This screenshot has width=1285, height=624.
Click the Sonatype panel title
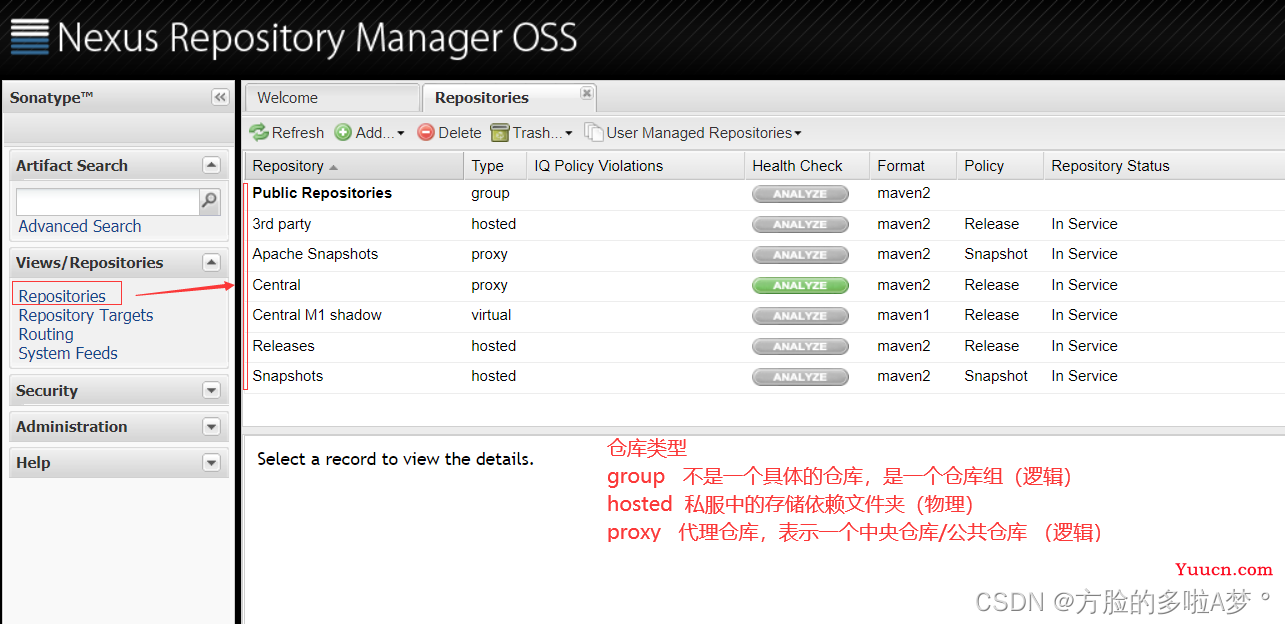pos(52,97)
